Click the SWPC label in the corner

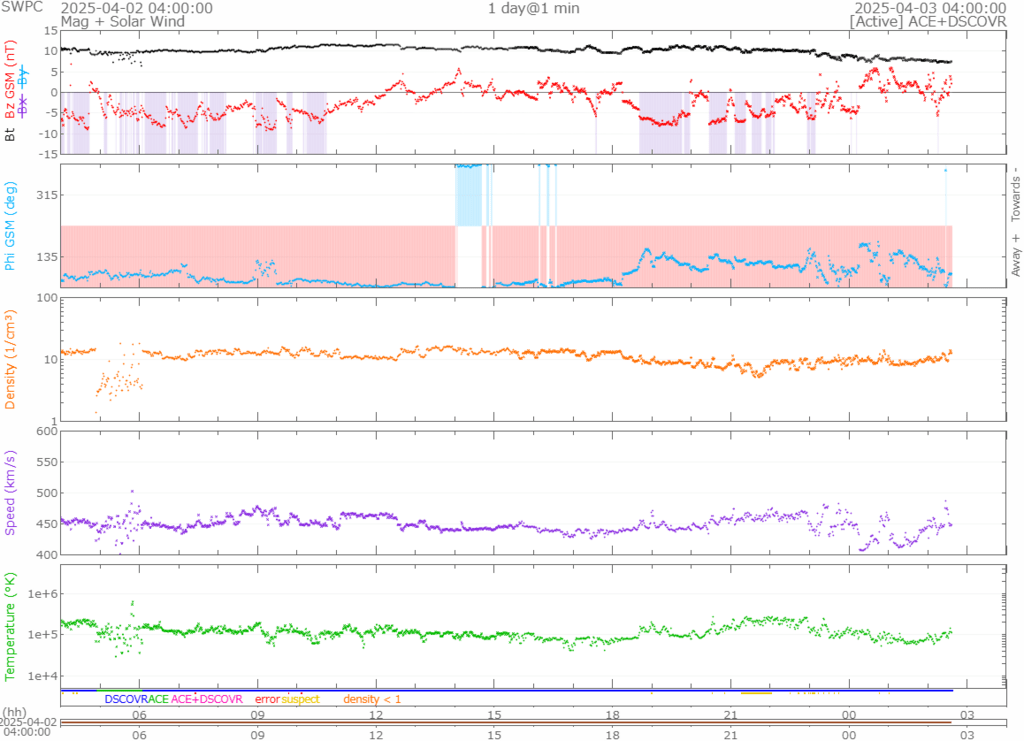[x=22, y=8]
